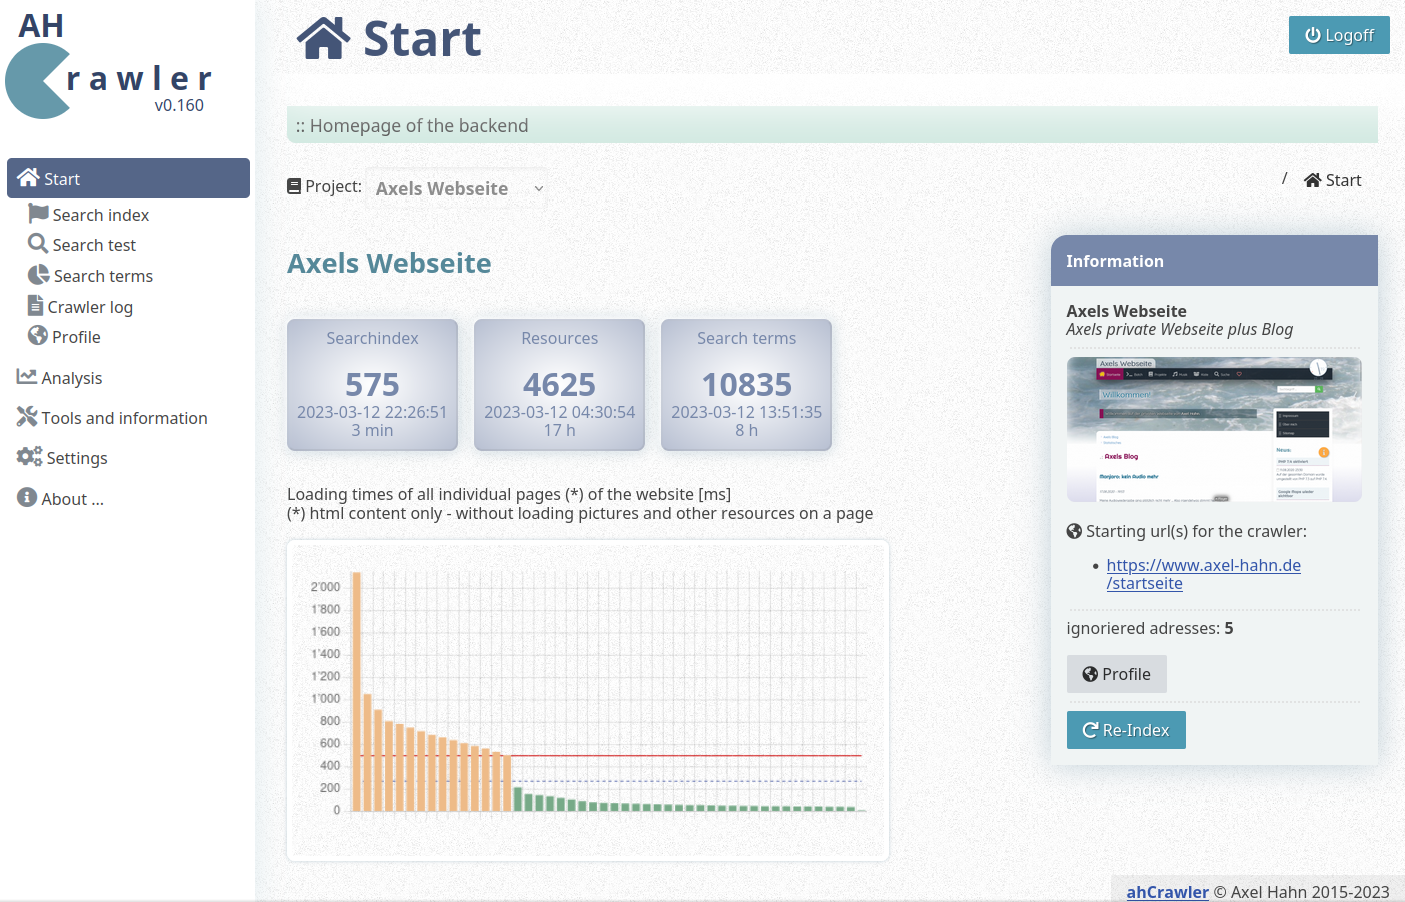Click the AH Crawler logo
This screenshot has height=902, width=1405.
(109, 65)
